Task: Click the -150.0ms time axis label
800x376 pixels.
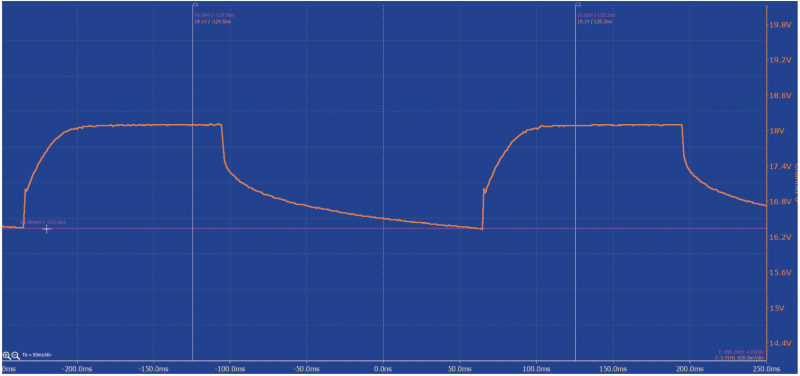Action: point(153,368)
